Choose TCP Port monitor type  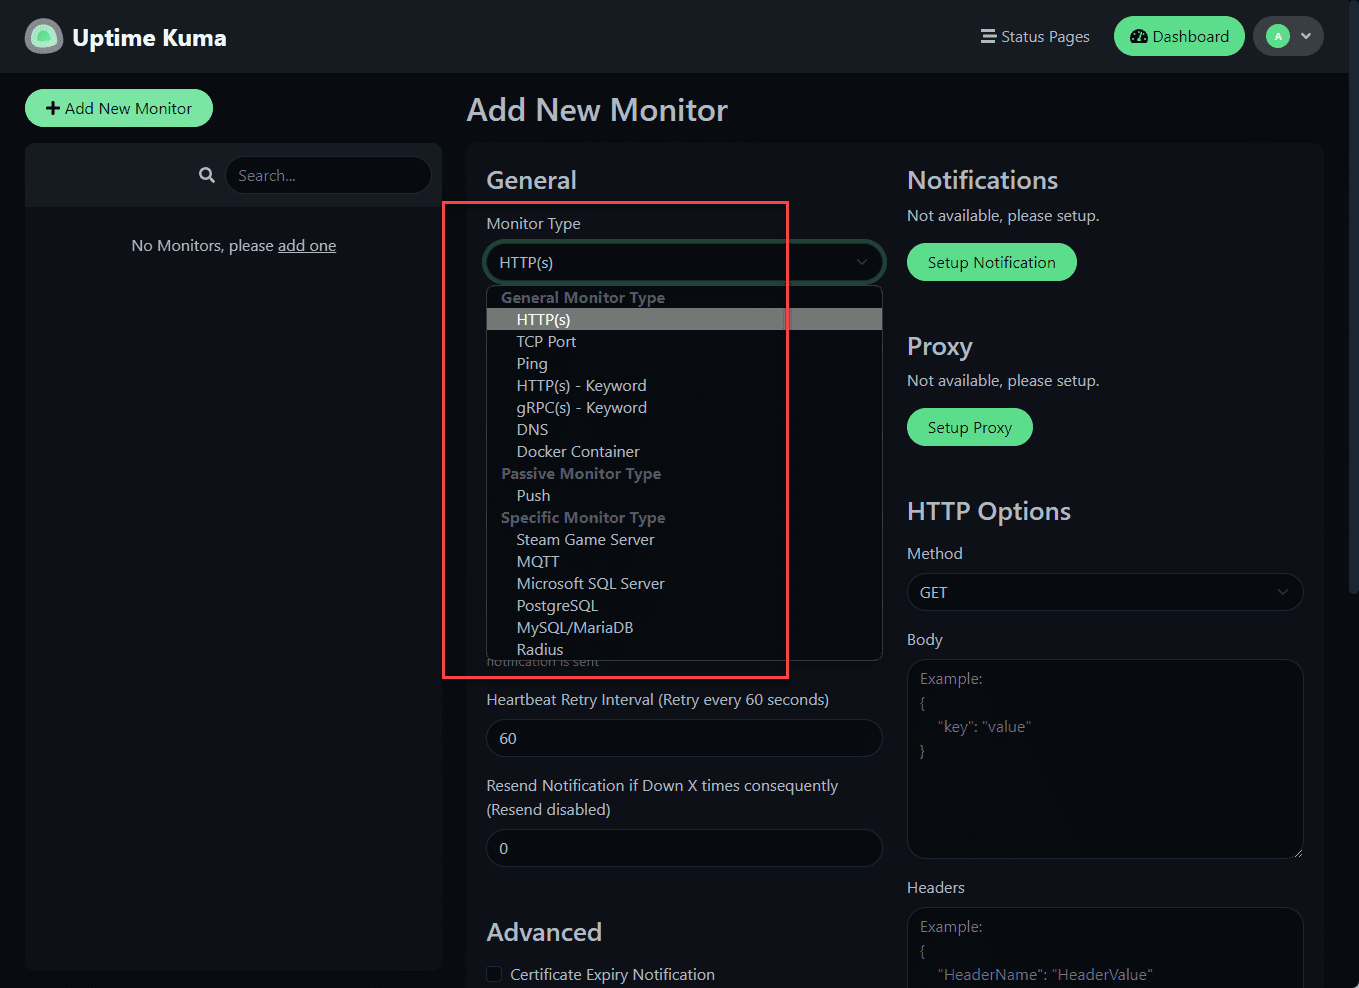(x=684, y=341)
